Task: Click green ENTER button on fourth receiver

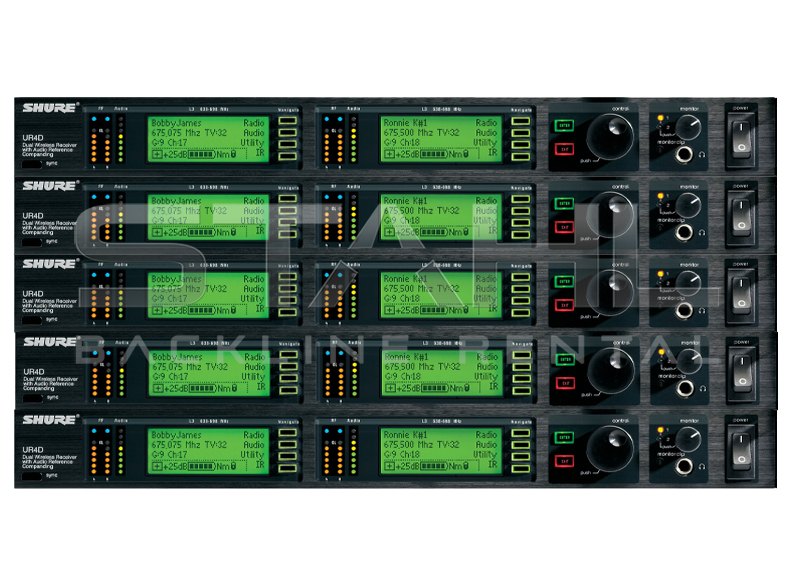Action: [x=565, y=359]
